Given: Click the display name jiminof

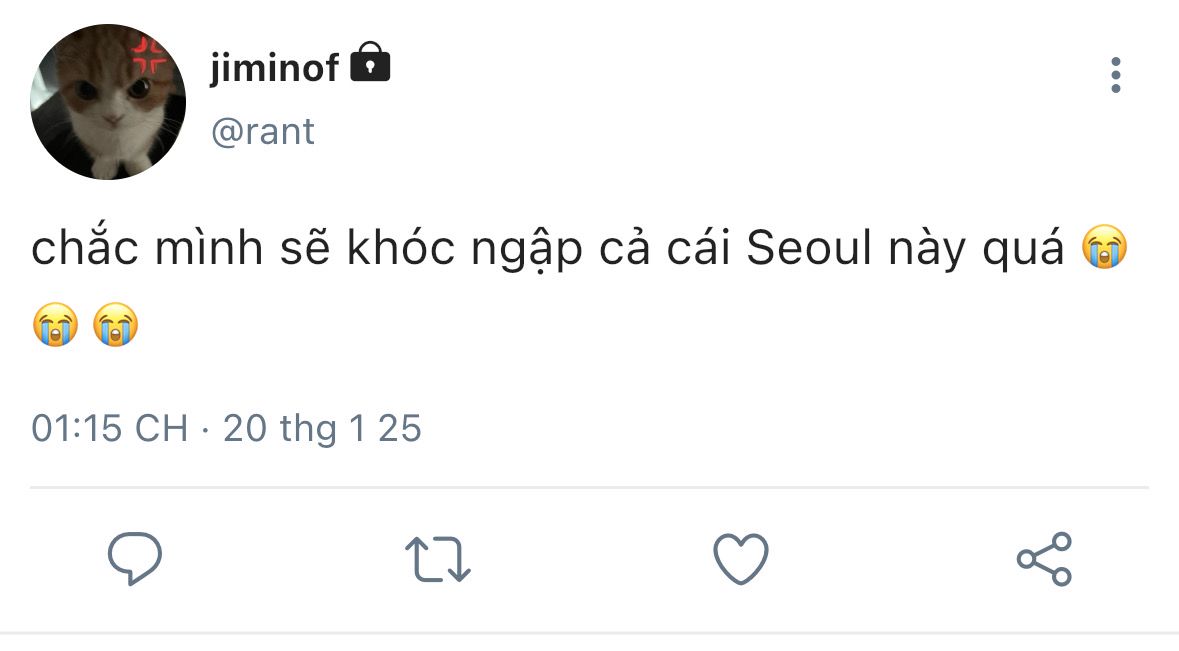Looking at the screenshot, I should pyautogui.click(x=274, y=67).
